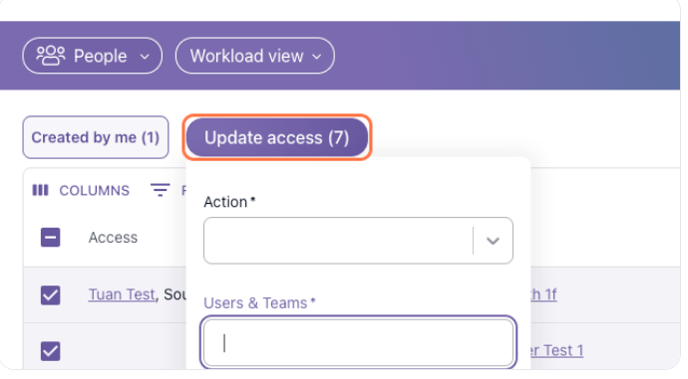Toggle the select-all checkbox in header

50,237
